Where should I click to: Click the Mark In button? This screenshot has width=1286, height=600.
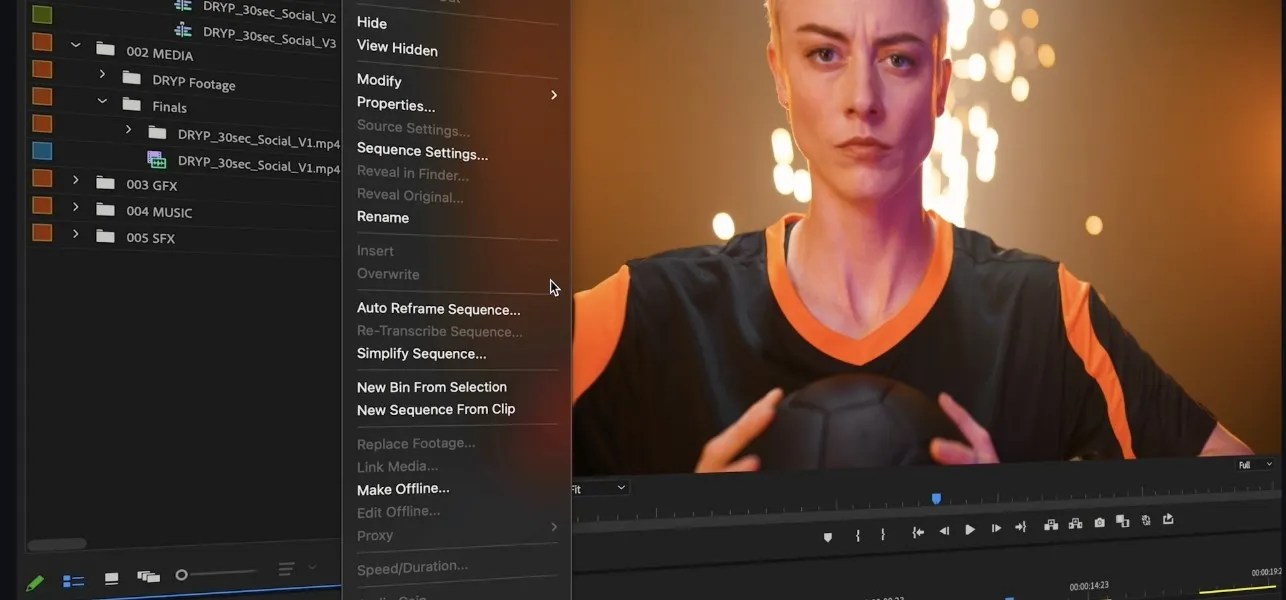point(857,534)
